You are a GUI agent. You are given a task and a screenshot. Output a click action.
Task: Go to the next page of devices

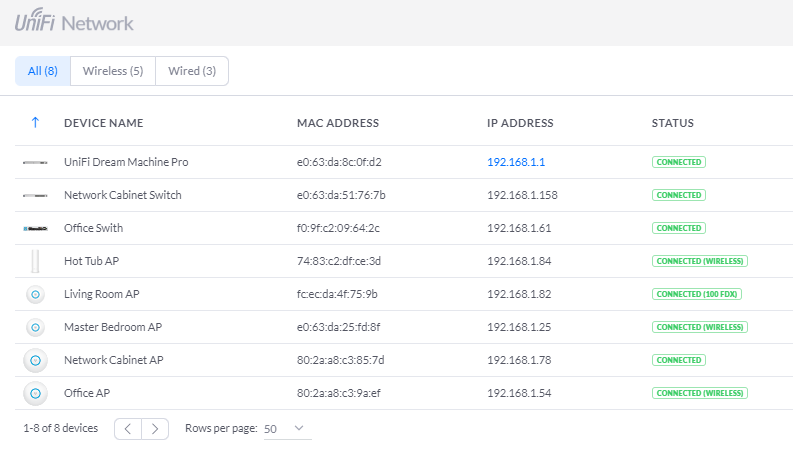[x=155, y=428]
